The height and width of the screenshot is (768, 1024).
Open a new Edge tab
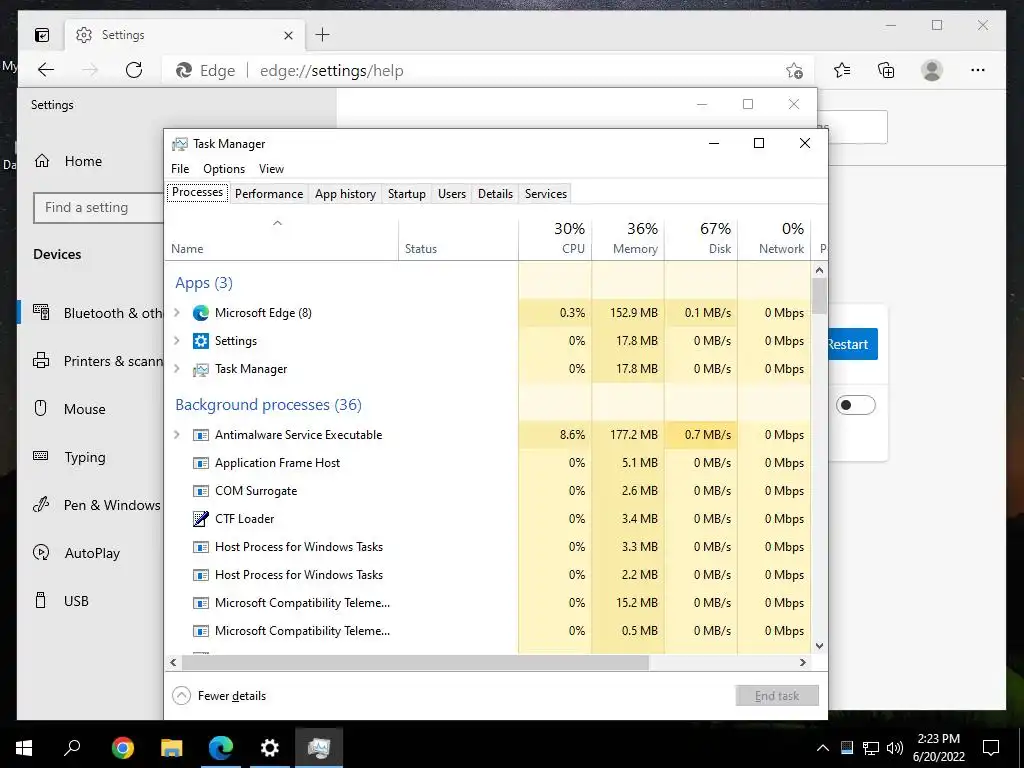323,35
